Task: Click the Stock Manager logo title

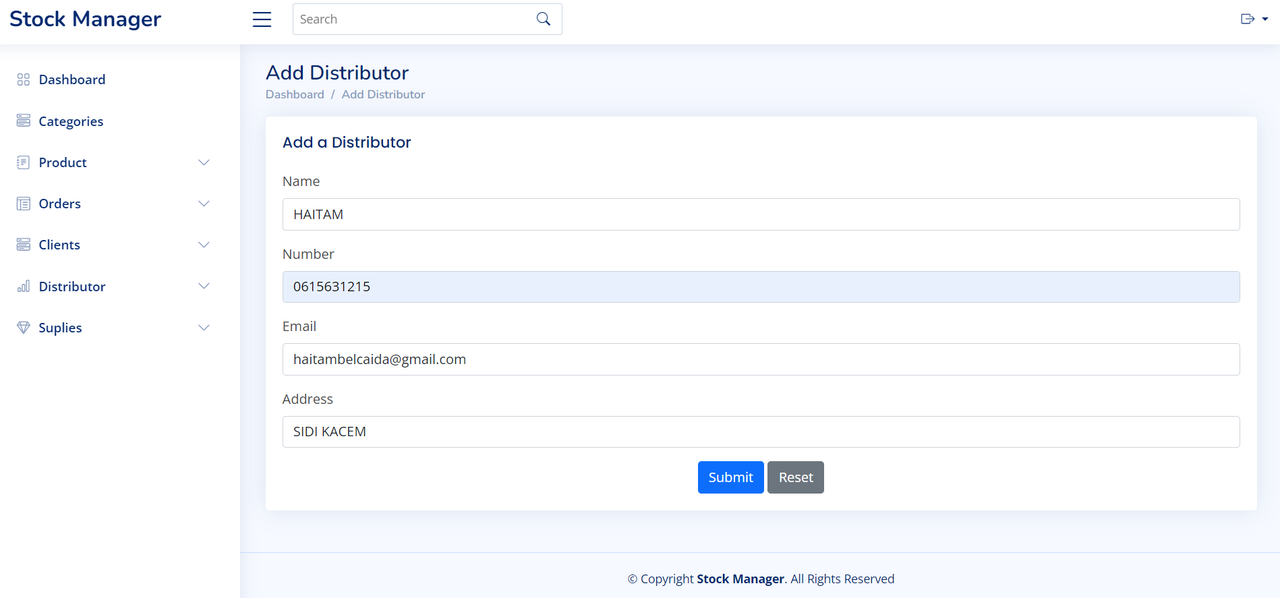Action: (x=85, y=19)
